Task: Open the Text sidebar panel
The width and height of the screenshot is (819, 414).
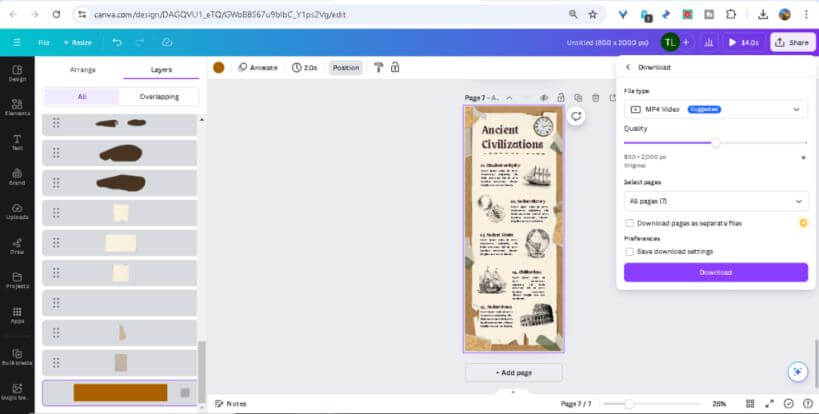Action: 17,143
